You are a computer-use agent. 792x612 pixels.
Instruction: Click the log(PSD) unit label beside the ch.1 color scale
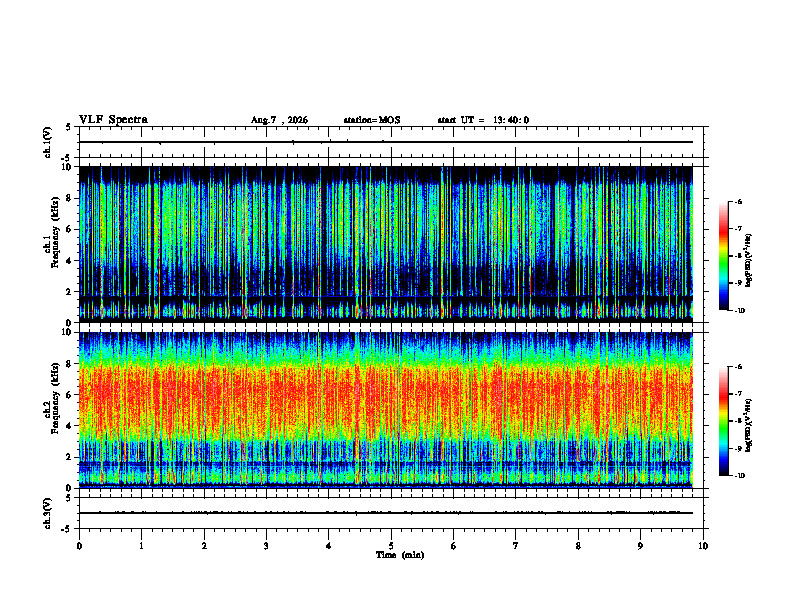749,260
